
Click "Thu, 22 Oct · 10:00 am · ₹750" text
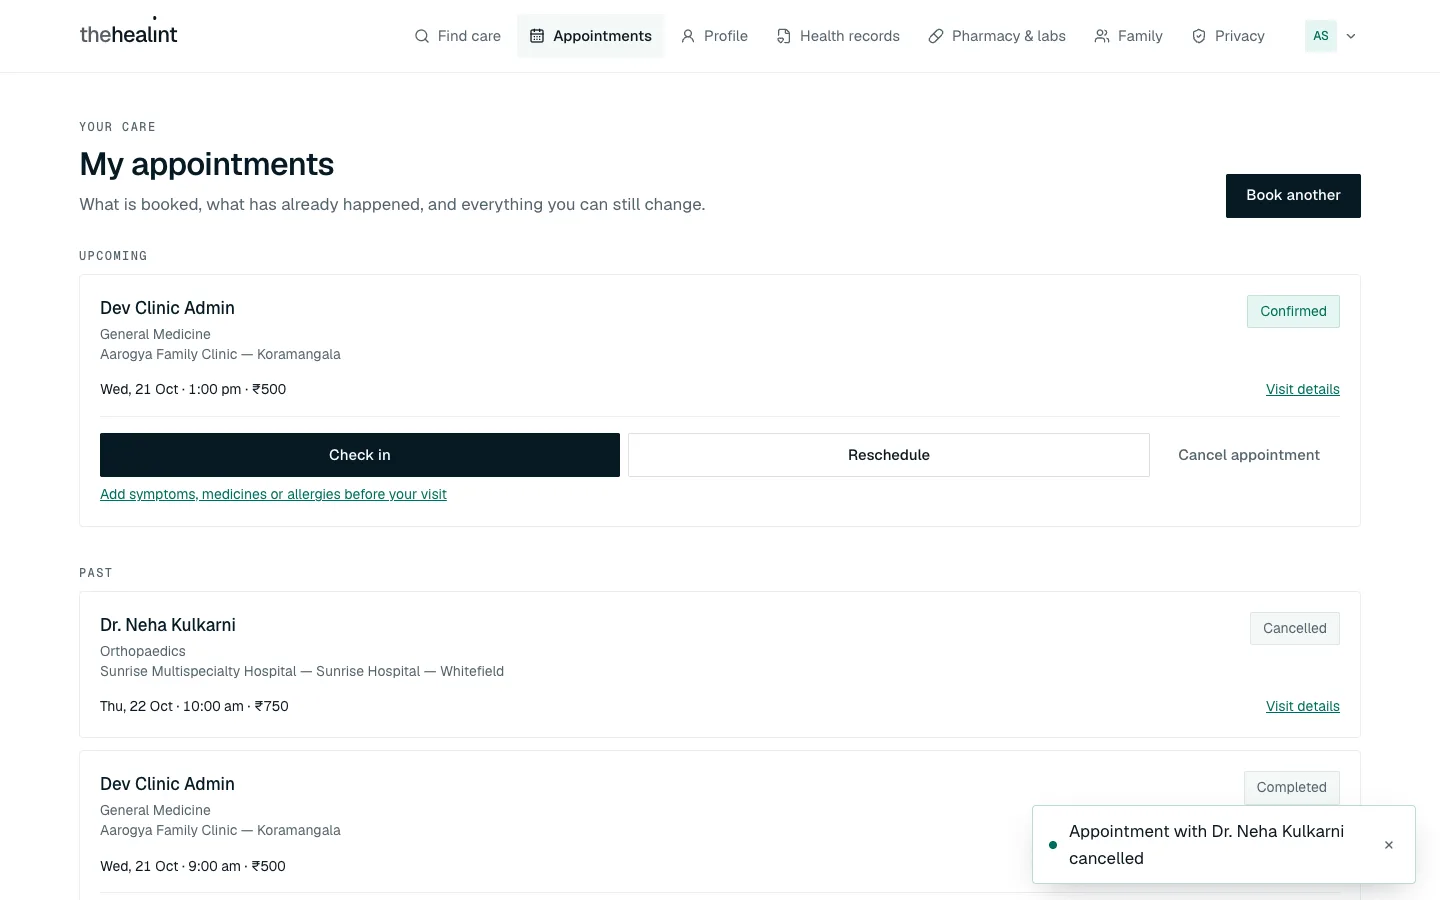(194, 706)
